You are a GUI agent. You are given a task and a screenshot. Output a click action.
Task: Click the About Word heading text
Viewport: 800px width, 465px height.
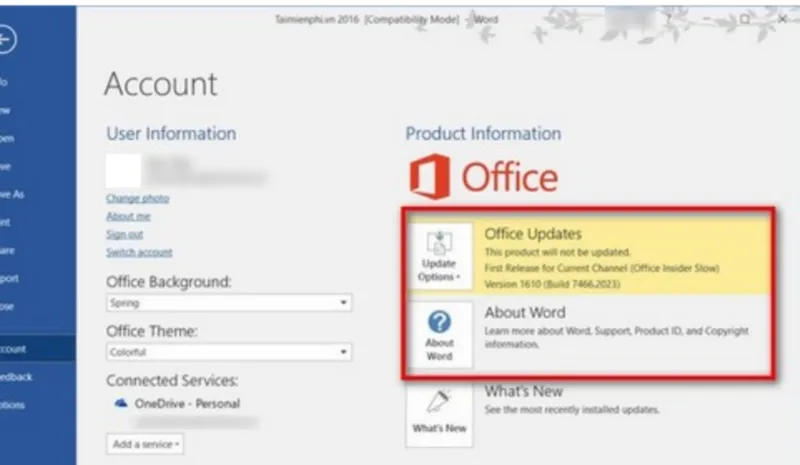pyautogui.click(x=525, y=312)
